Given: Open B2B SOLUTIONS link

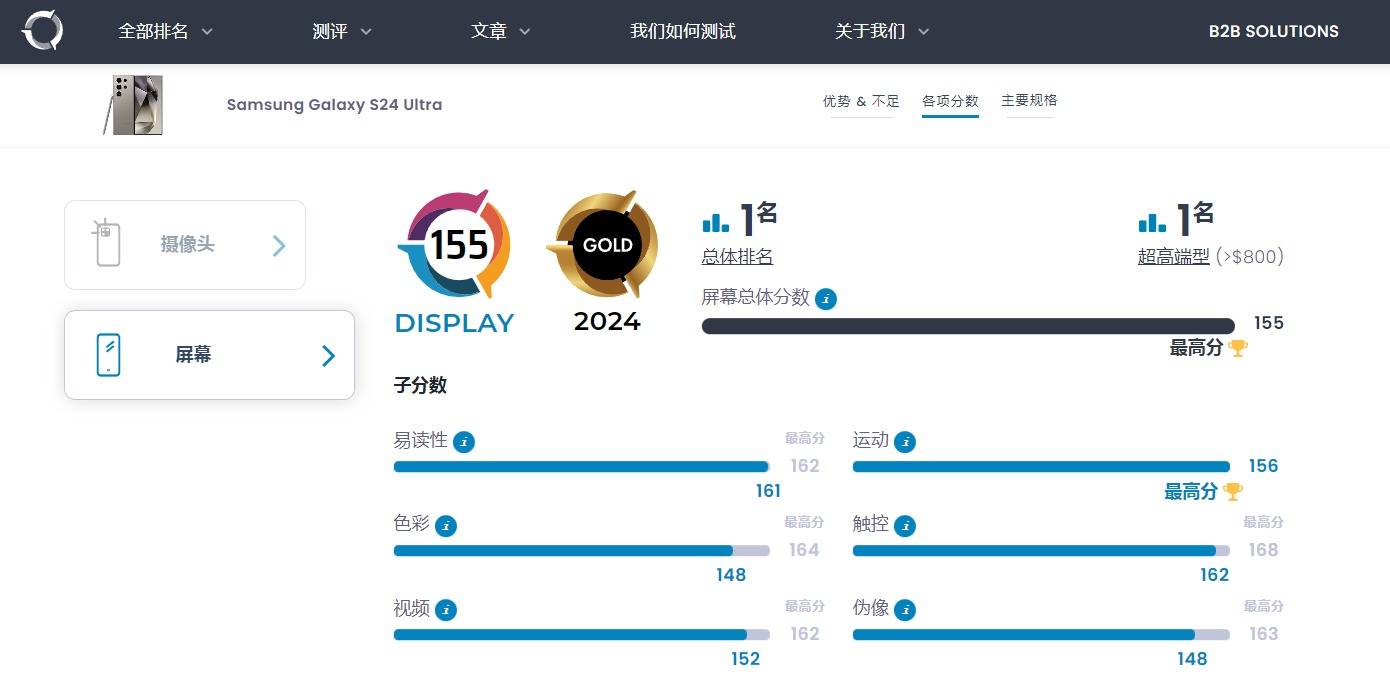Looking at the screenshot, I should tap(1273, 32).
